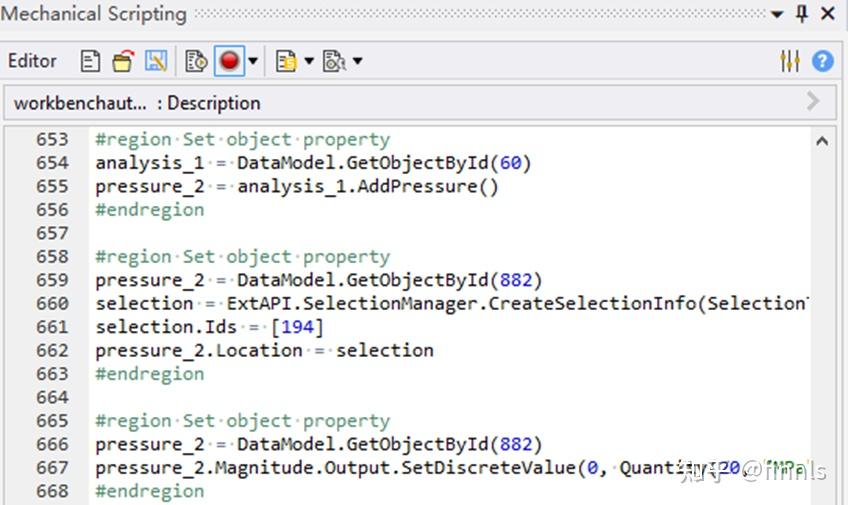The image size is (848, 505).
Task: Expand the description bar right chevron
Action: coord(813,102)
